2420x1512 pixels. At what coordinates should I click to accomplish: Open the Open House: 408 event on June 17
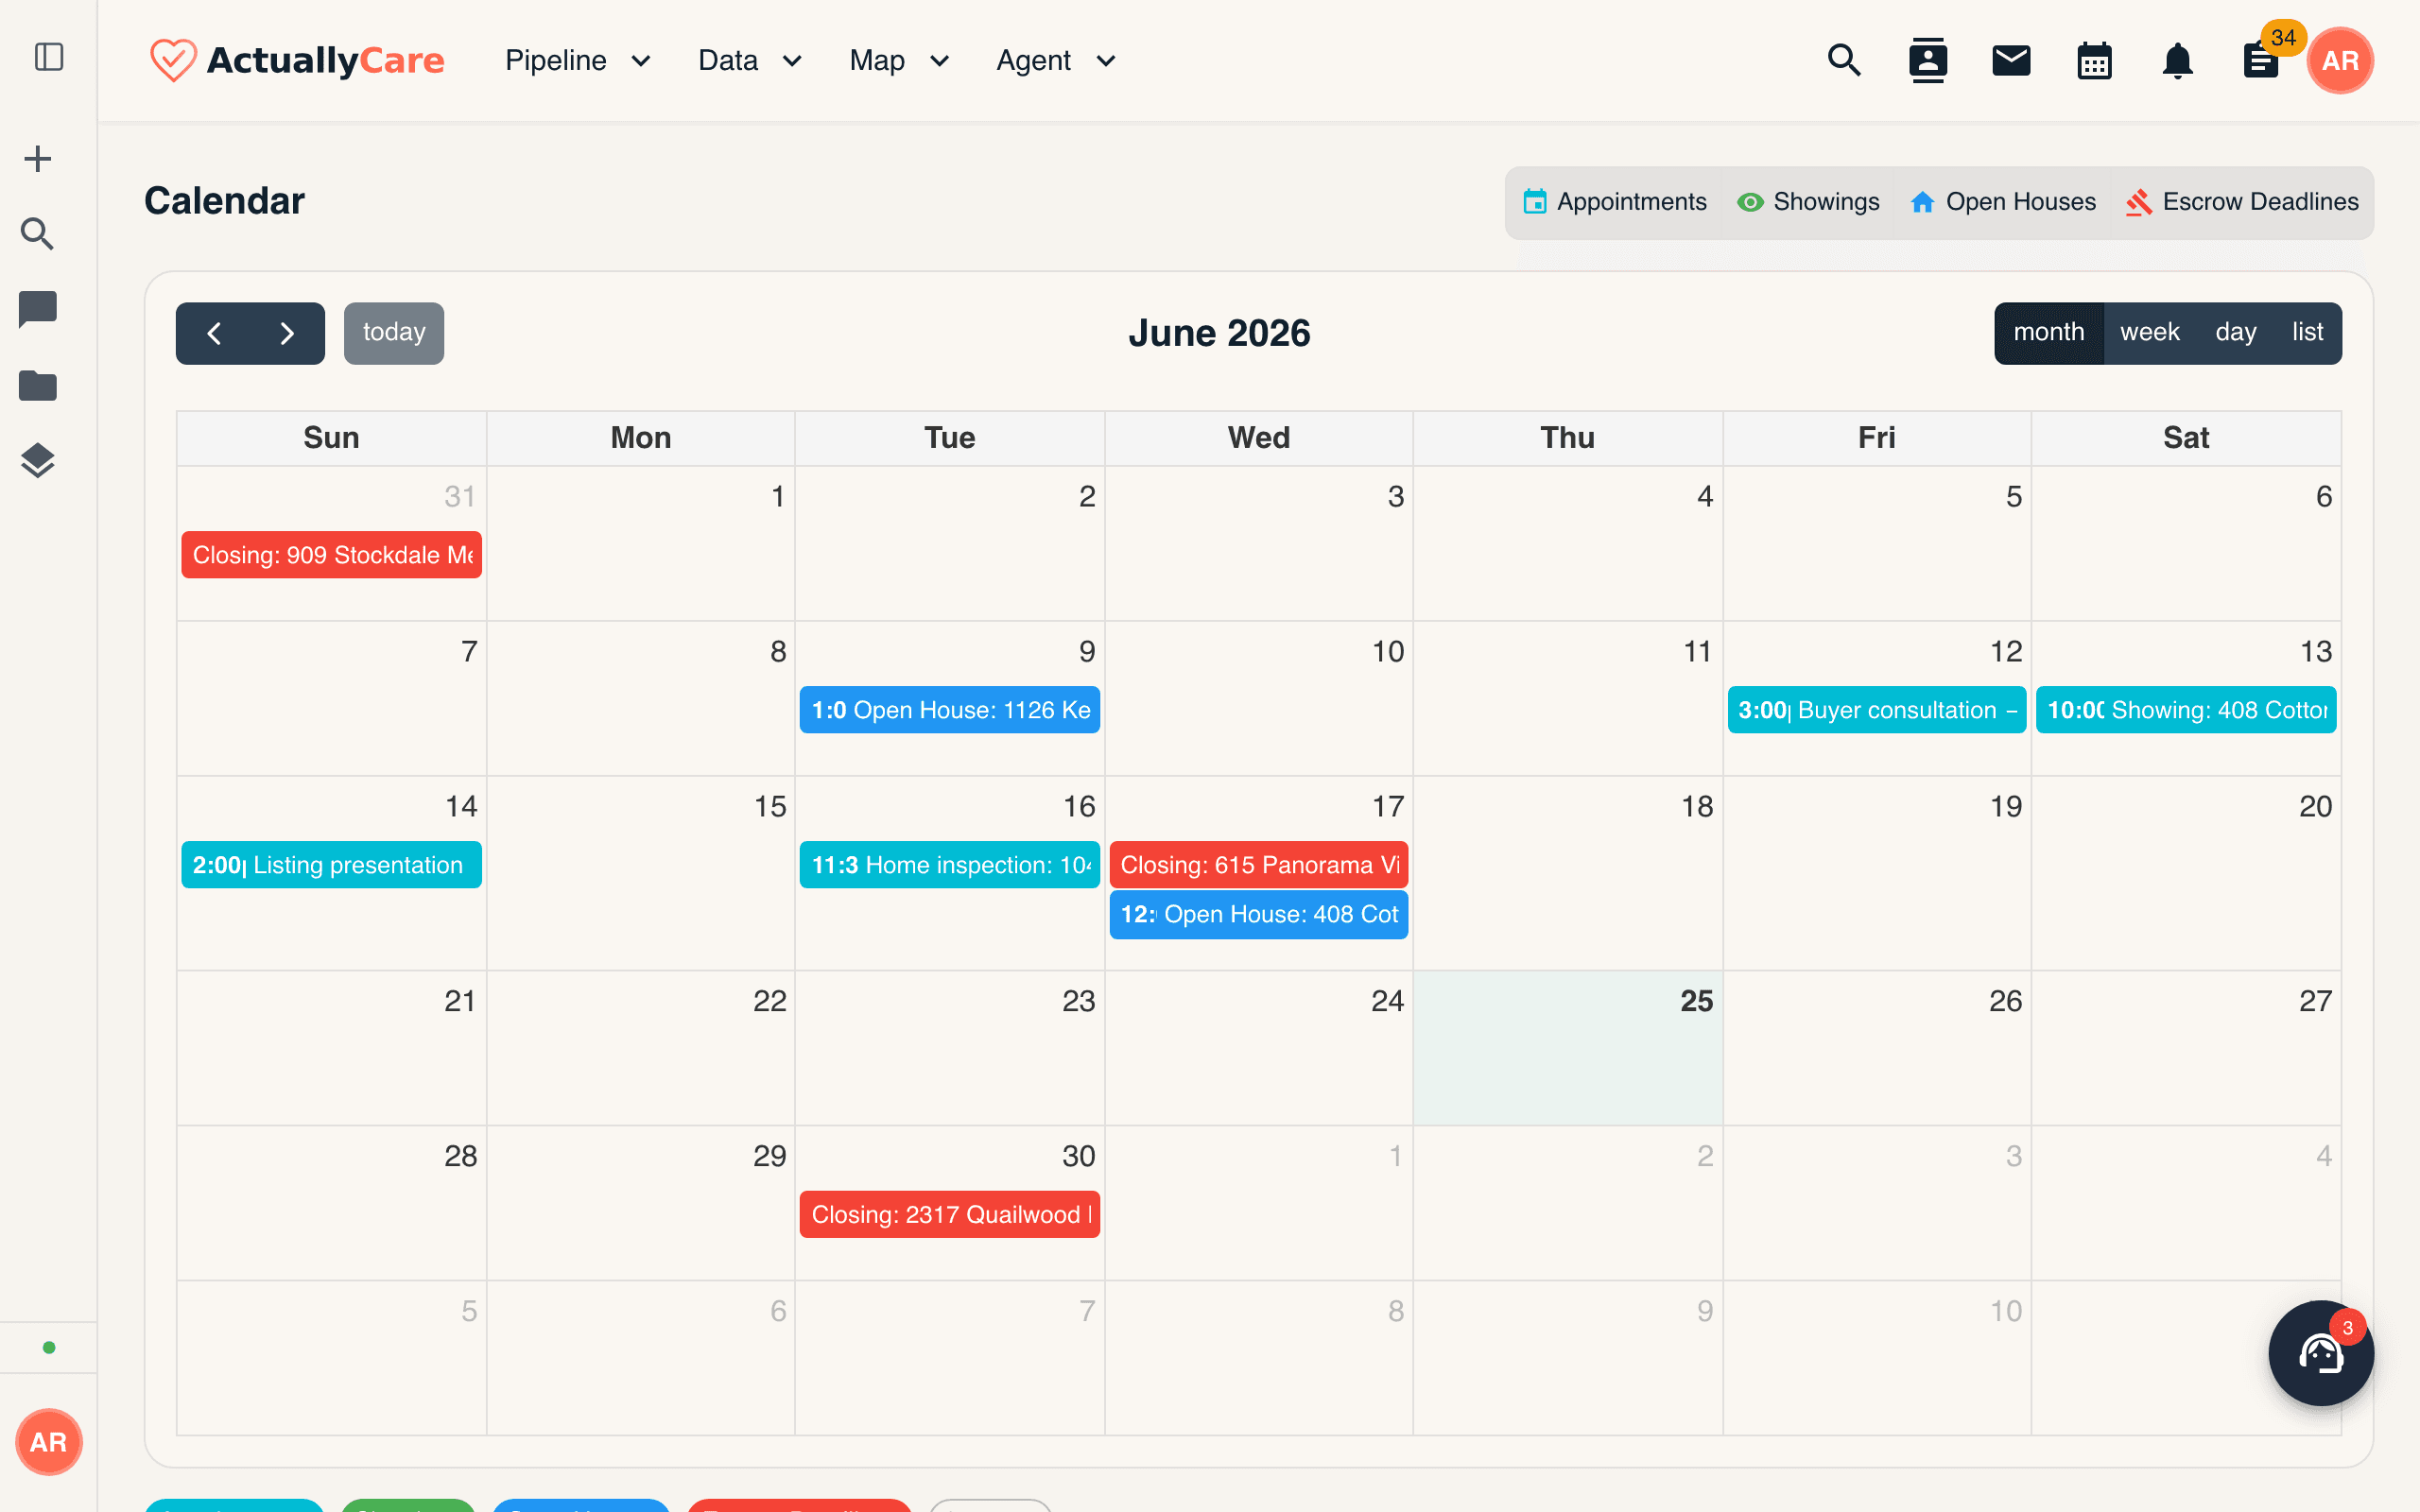(1259, 914)
